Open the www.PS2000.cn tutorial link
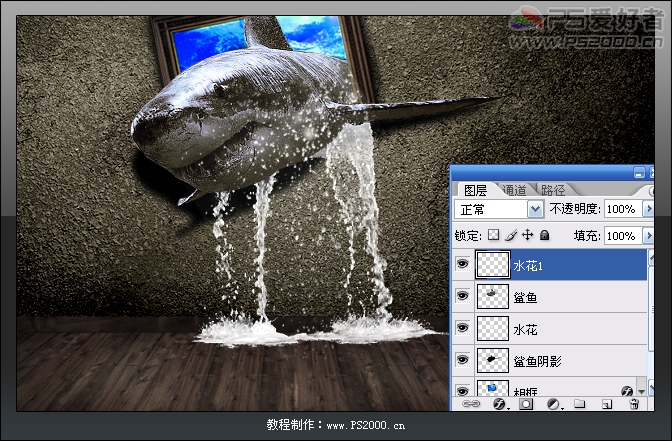Image resolution: width=672 pixels, height=441 pixels. point(366,426)
